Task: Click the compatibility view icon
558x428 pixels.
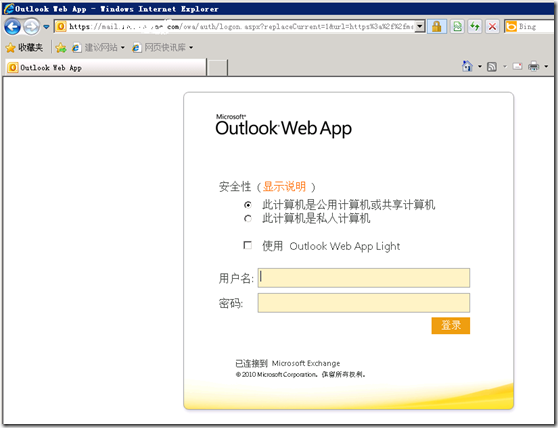Action: pyautogui.click(x=458, y=26)
